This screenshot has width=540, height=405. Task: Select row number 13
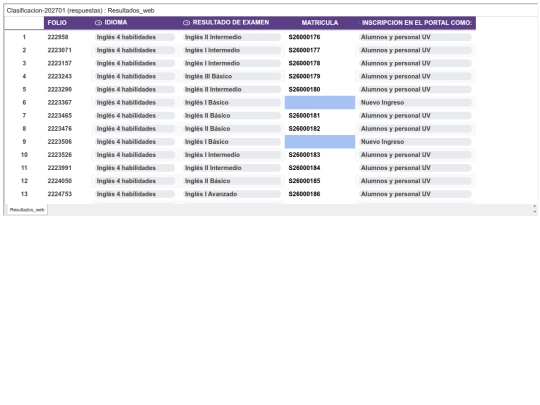(x=24, y=194)
